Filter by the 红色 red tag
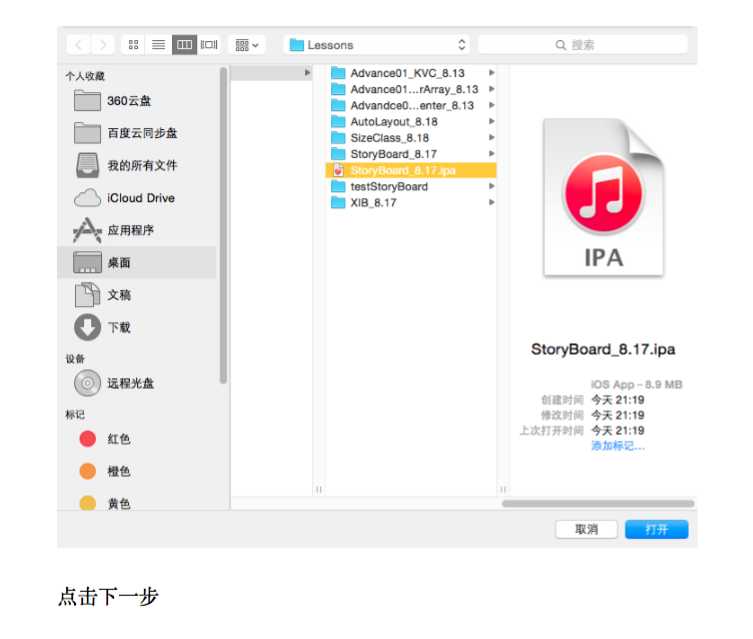This screenshot has height=639, width=753. point(139,439)
